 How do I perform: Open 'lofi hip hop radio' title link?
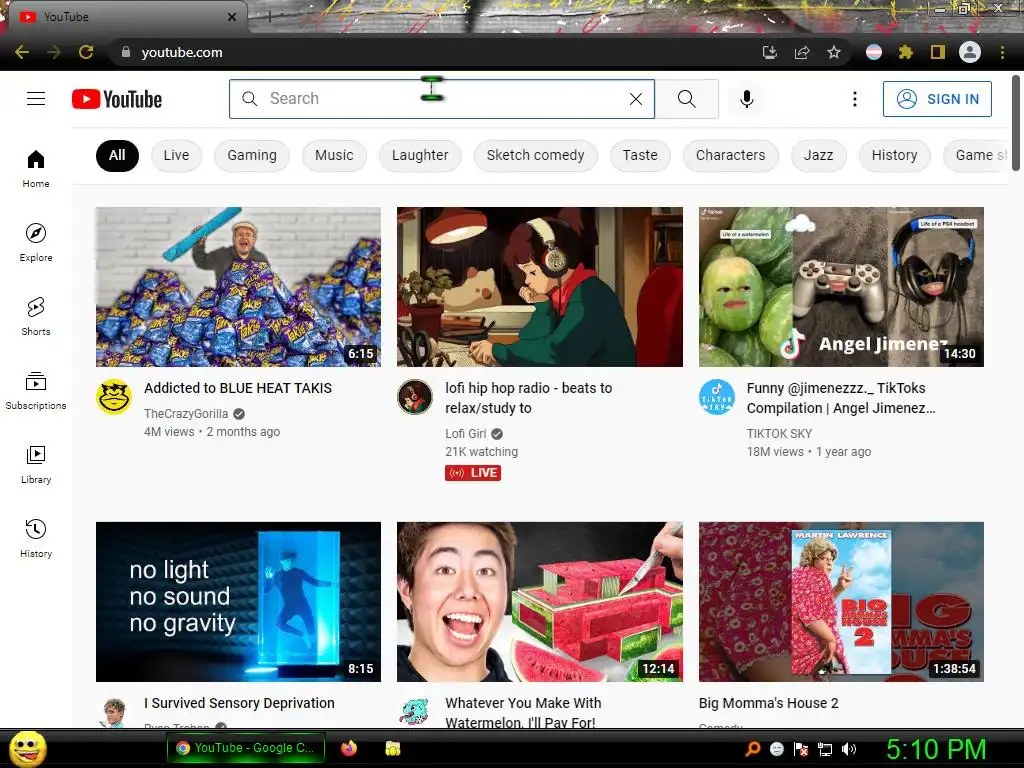point(528,398)
